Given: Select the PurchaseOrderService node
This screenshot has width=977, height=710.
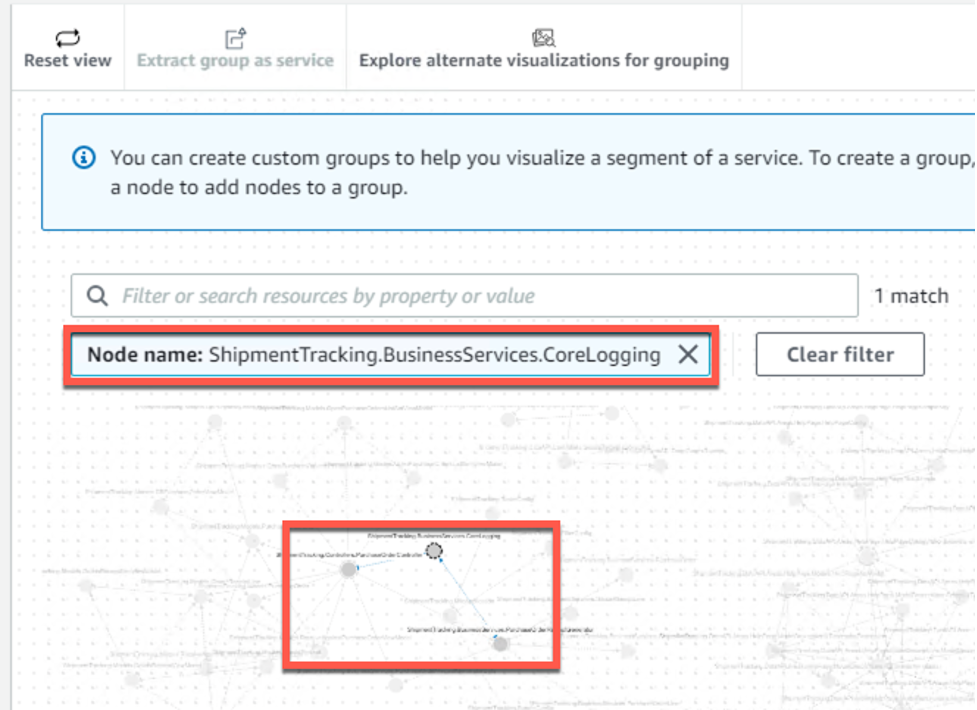Looking at the screenshot, I should (x=497, y=643).
